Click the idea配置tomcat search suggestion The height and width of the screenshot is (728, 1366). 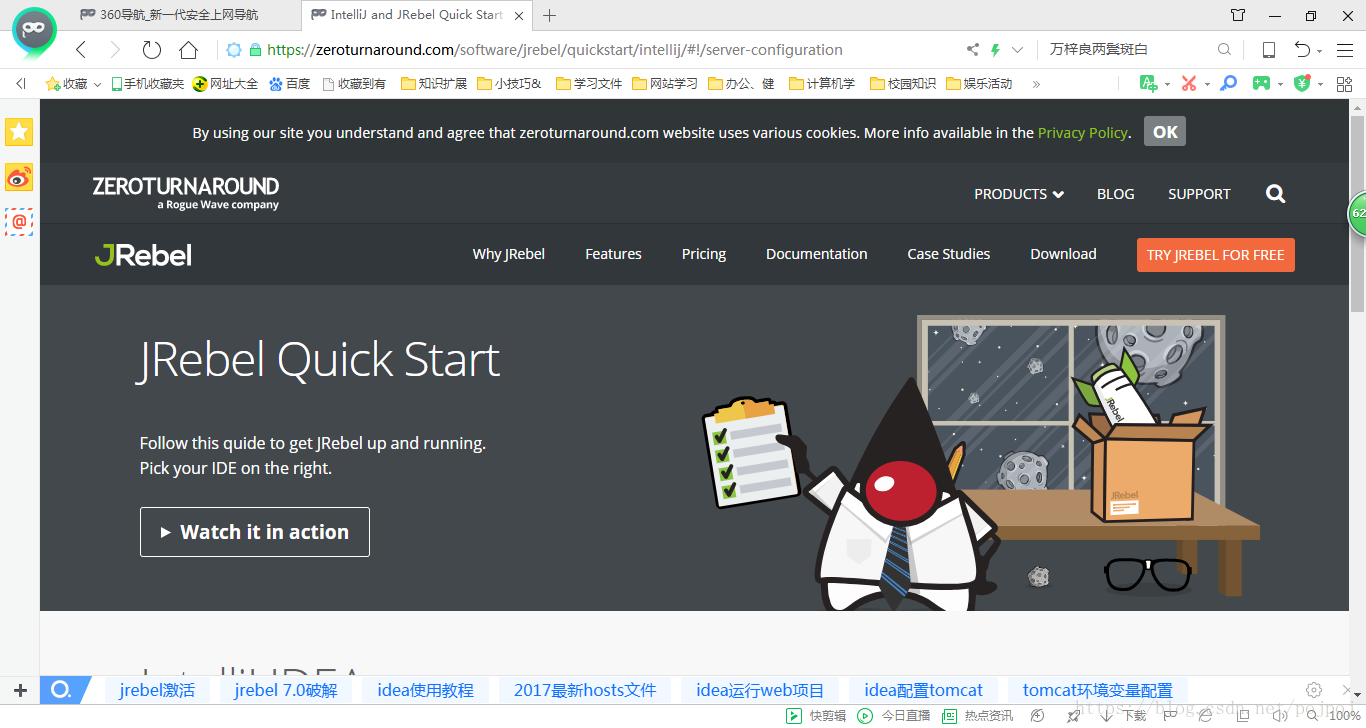[x=924, y=690]
